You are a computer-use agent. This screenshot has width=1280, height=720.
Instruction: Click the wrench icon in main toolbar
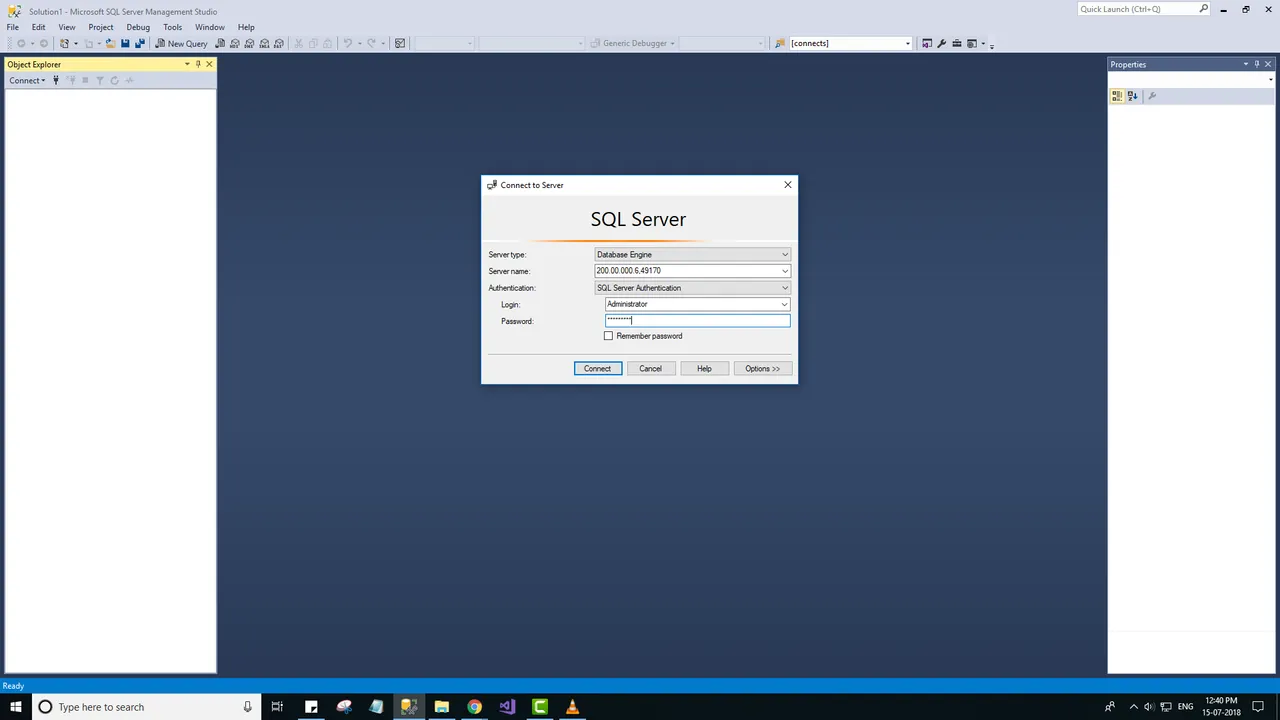click(x=942, y=43)
